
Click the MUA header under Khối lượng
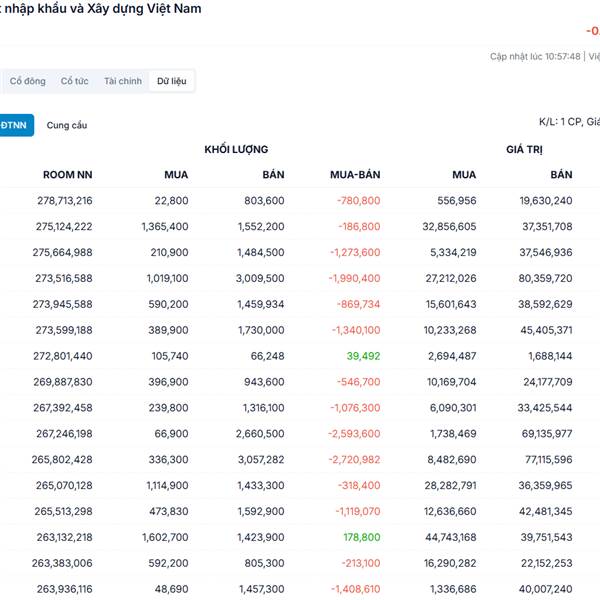click(176, 175)
